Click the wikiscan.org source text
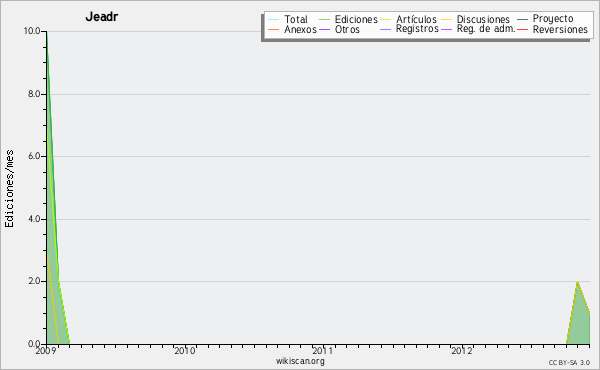The width and height of the screenshot is (600, 370). (300, 360)
